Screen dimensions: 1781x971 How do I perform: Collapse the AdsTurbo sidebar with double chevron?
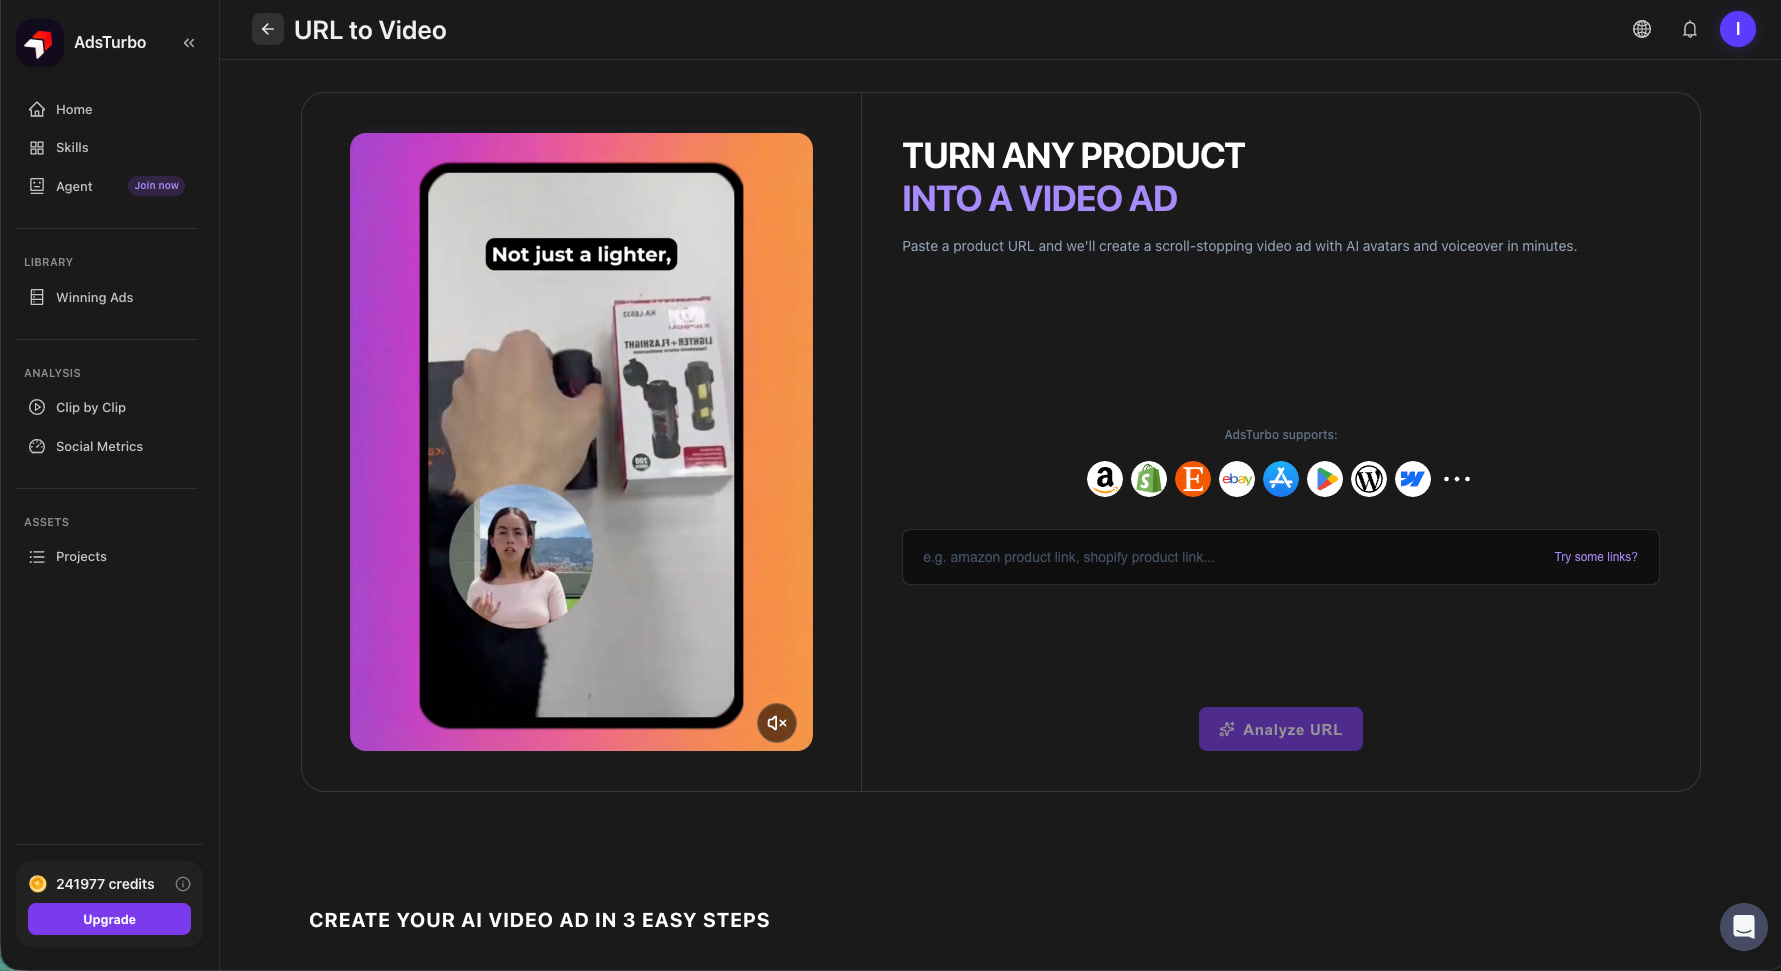click(189, 42)
